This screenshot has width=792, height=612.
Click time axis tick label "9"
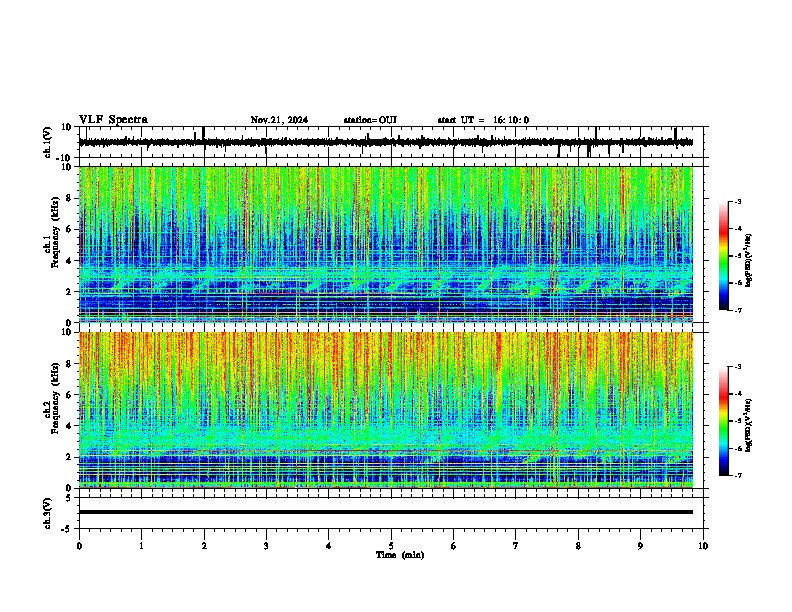pos(640,546)
